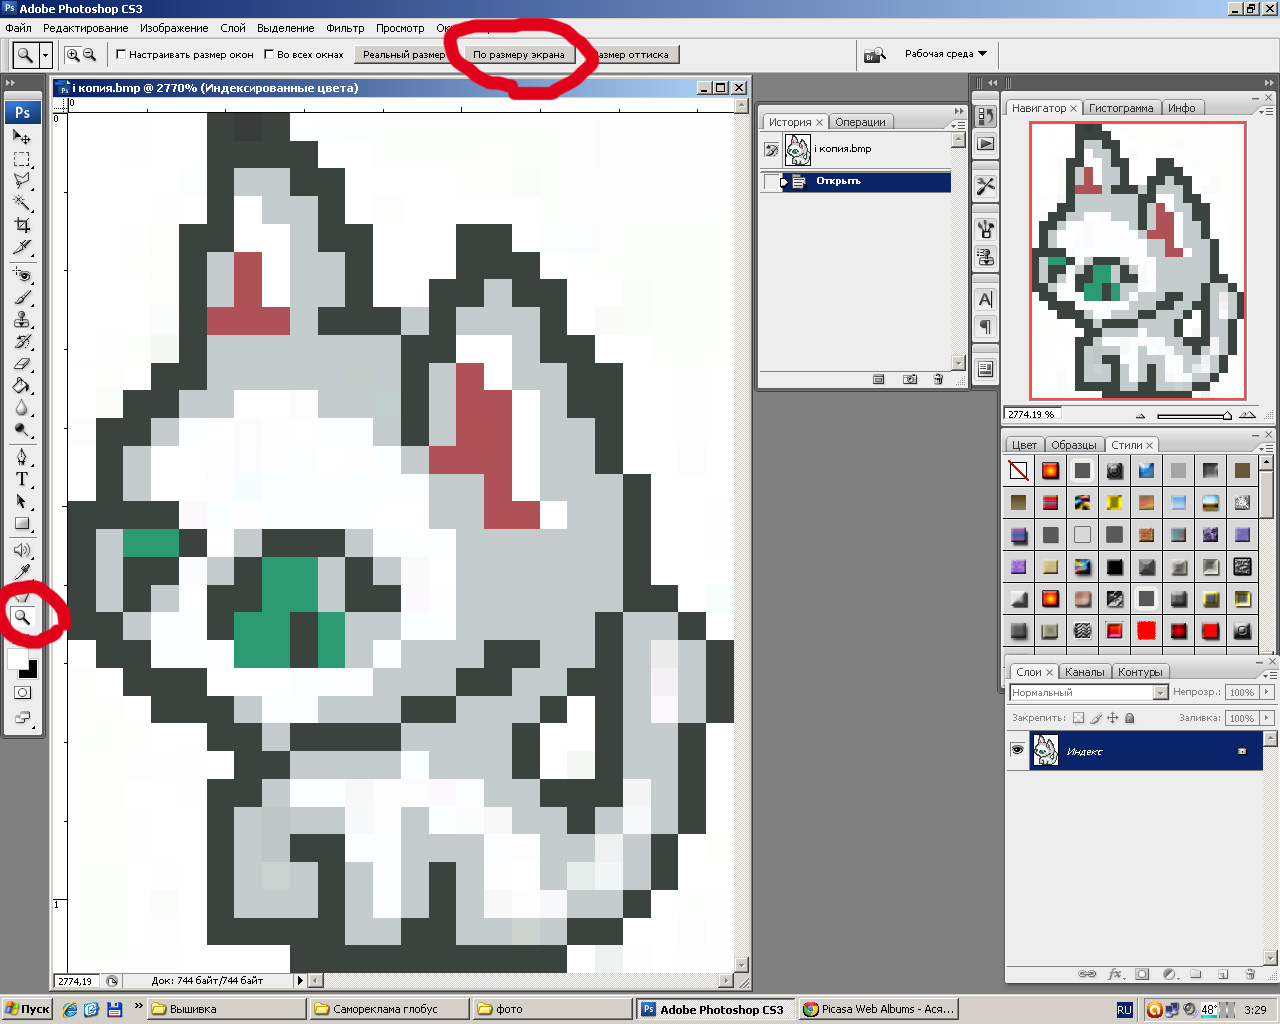The height and width of the screenshot is (1024, 1280).
Task: Set history brush source for snapshot
Action: [771, 150]
